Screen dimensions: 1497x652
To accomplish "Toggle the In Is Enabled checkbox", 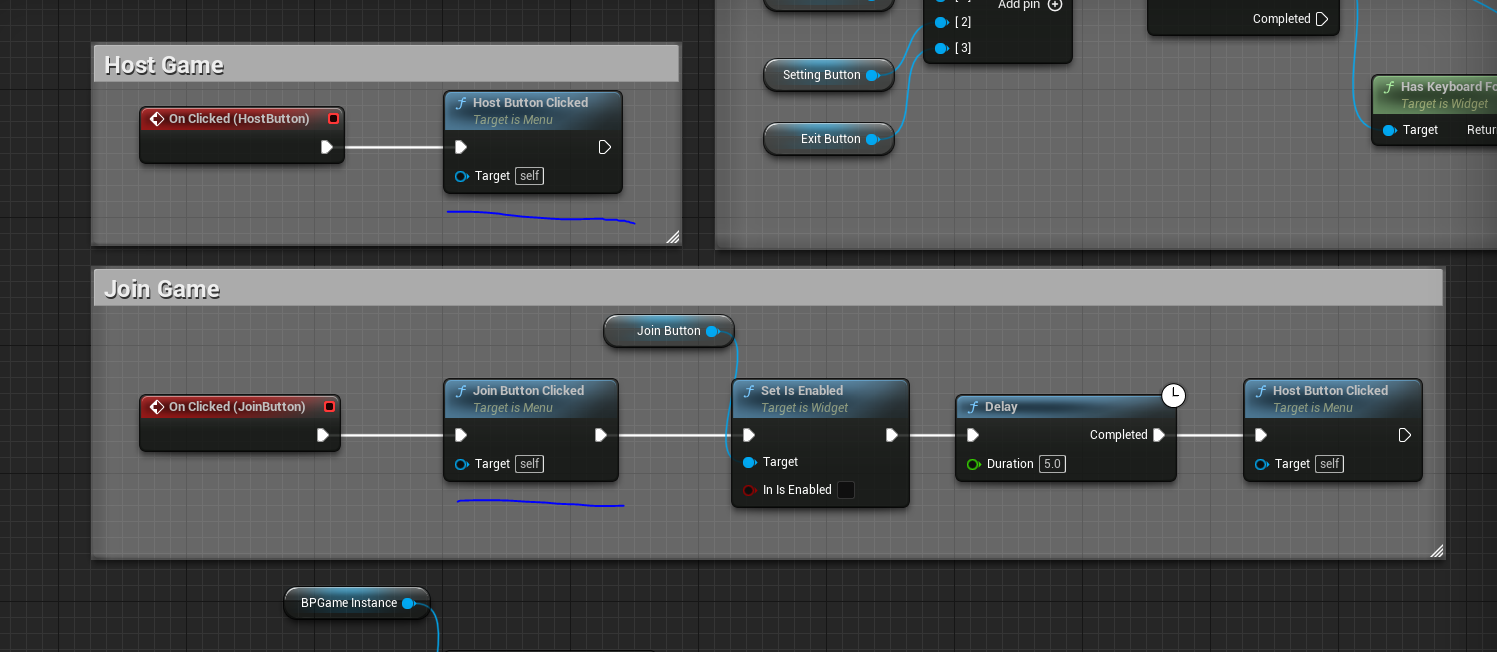I will pos(845,490).
